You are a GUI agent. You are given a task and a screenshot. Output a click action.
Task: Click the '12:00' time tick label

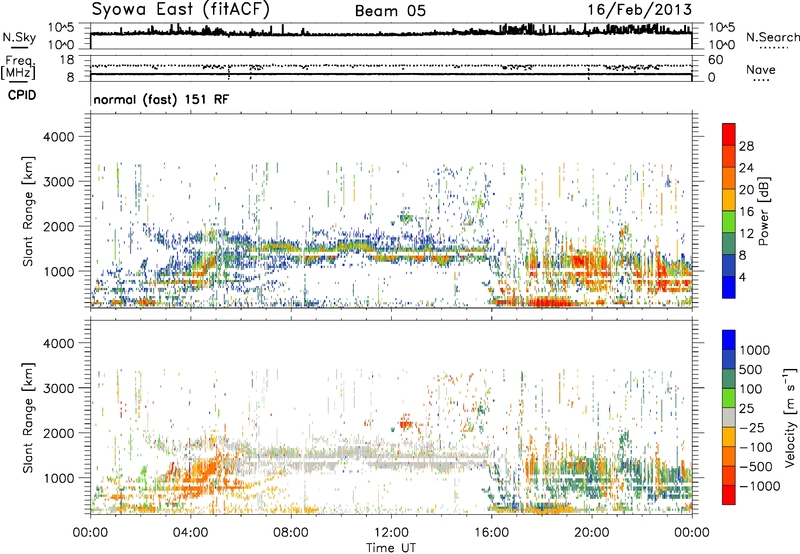(391, 533)
